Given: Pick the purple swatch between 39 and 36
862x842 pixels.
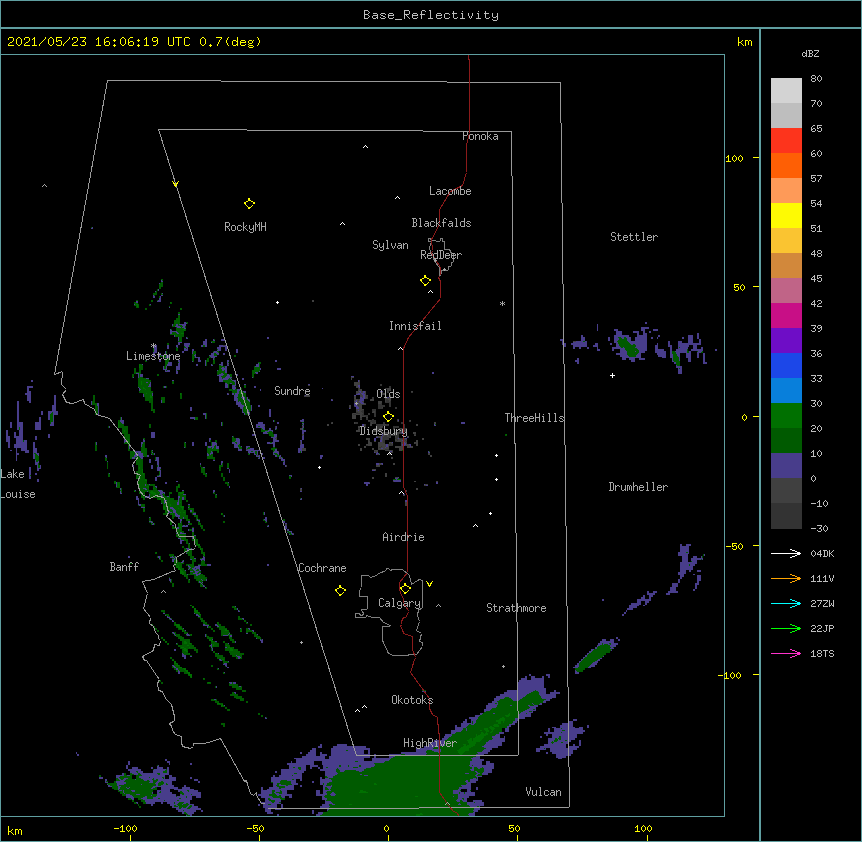Looking at the screenshot, I should point(786,341).
